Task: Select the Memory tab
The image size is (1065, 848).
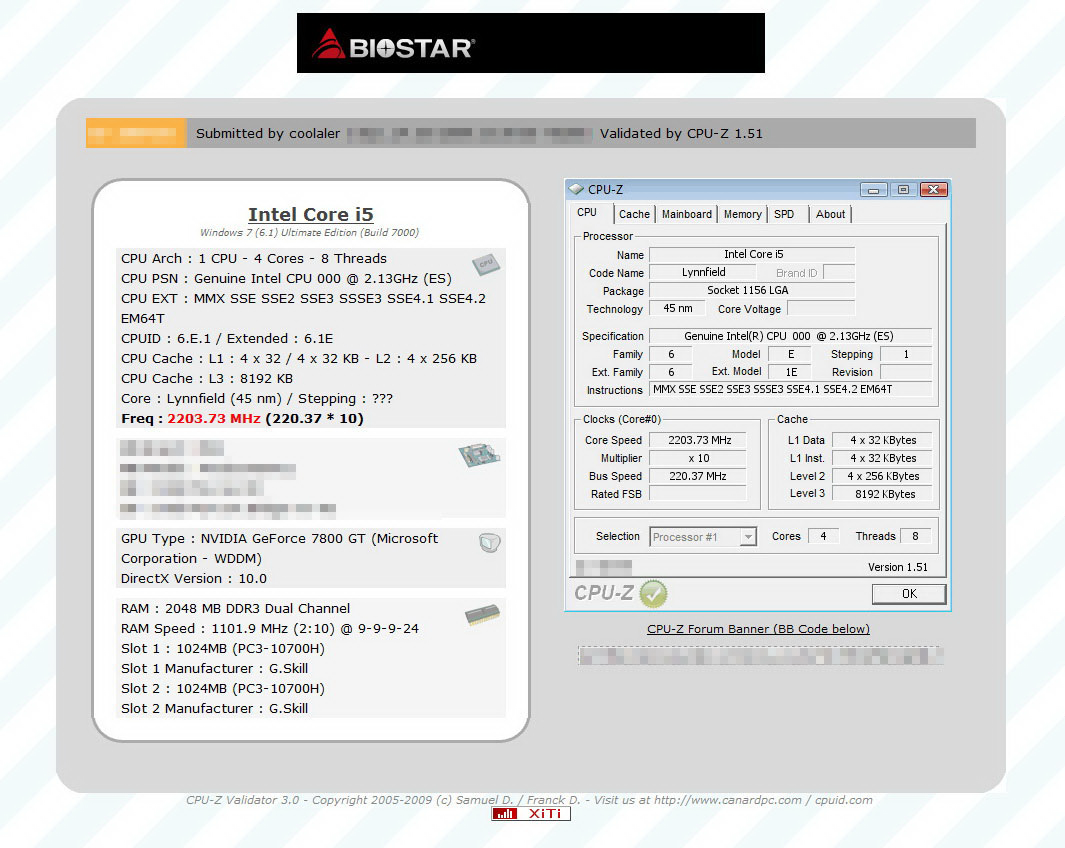Action: pyautogui.click(x=742, y=214)
